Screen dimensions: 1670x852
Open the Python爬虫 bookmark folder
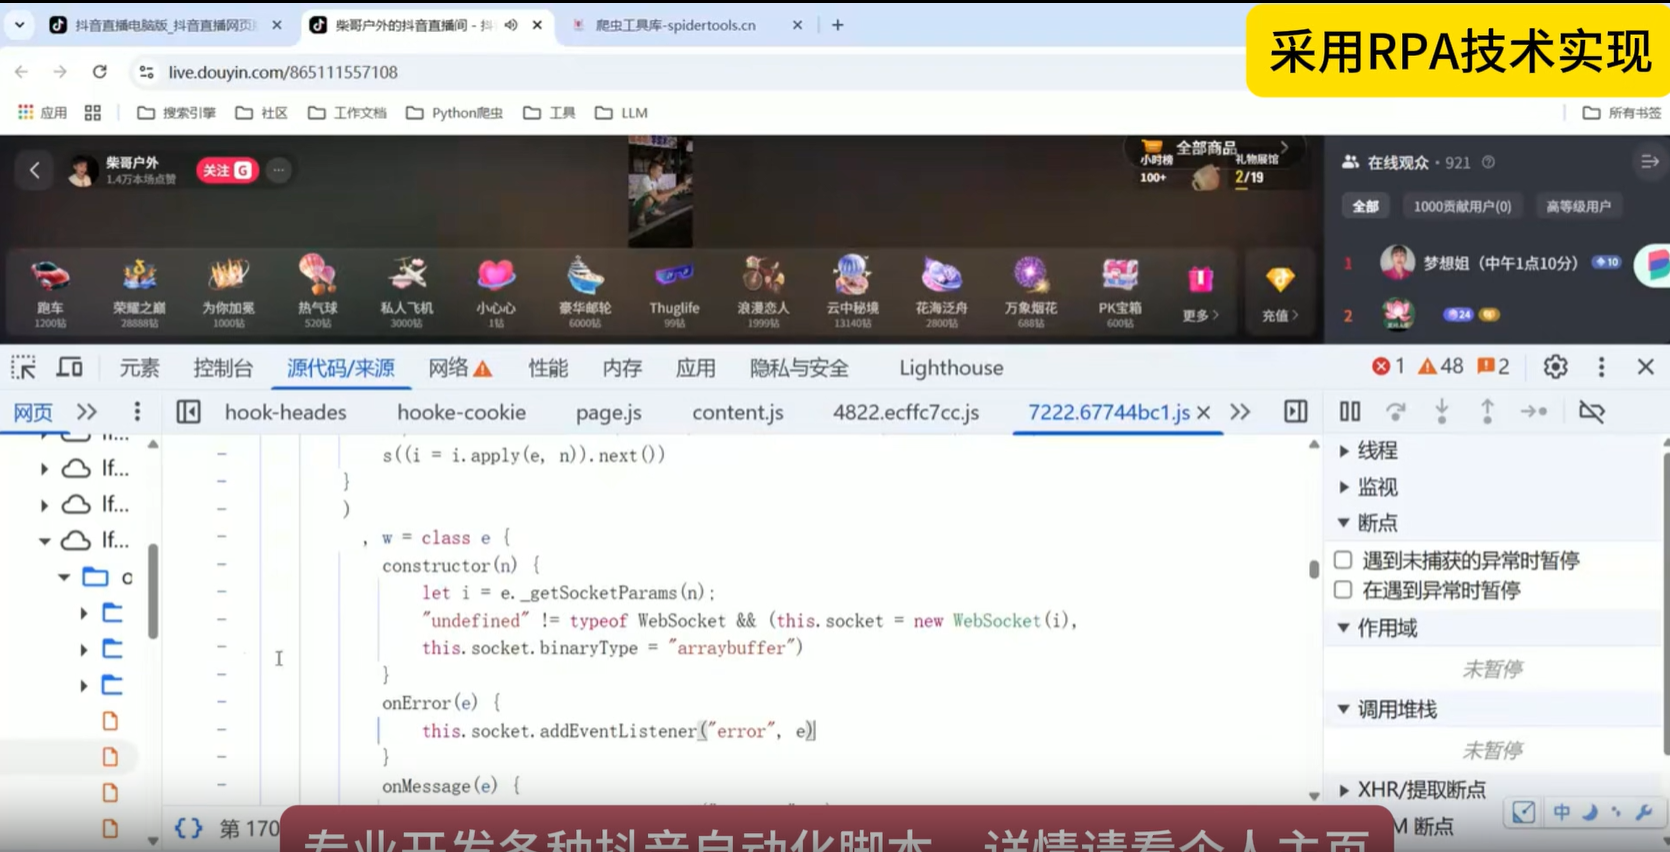(x=455, y=113)
